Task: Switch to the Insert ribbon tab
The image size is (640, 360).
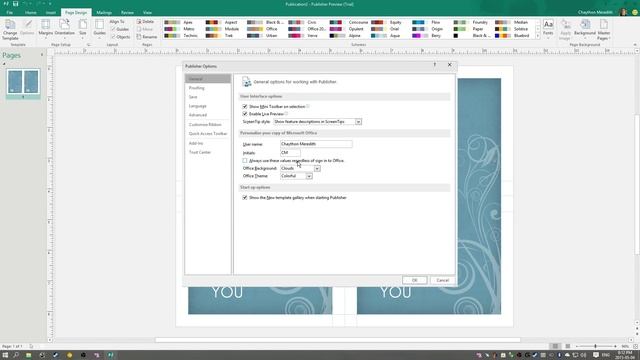Action: pyautogui.click(x=51, y=13)
